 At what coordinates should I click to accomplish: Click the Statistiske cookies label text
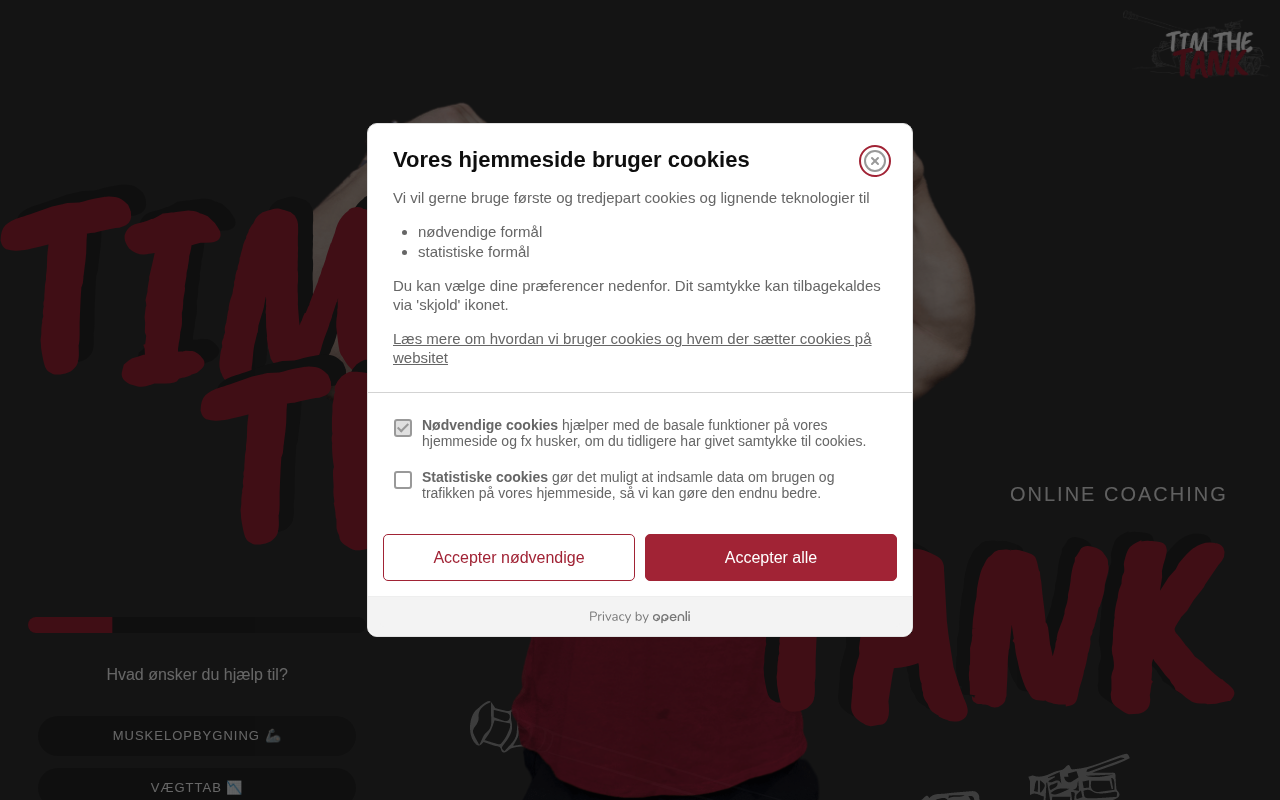pyautogui.click(x=485, y=477)
